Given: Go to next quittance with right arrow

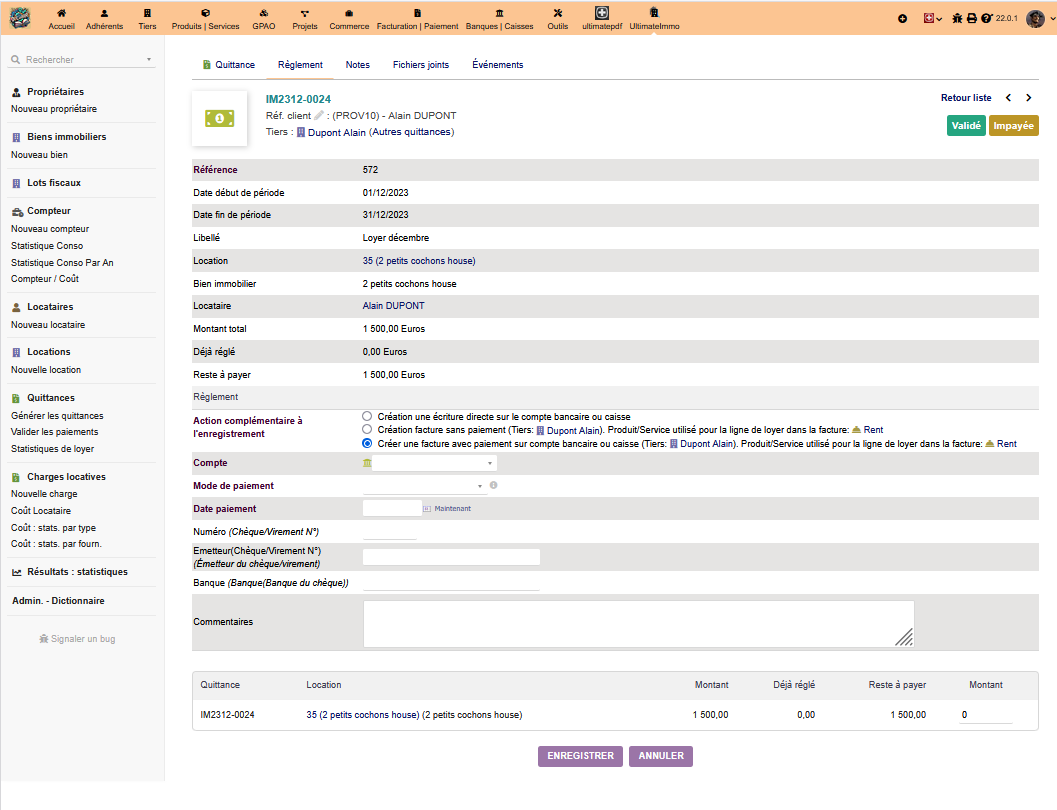Looking at the screenshot, I should (x=1029, y=98).
